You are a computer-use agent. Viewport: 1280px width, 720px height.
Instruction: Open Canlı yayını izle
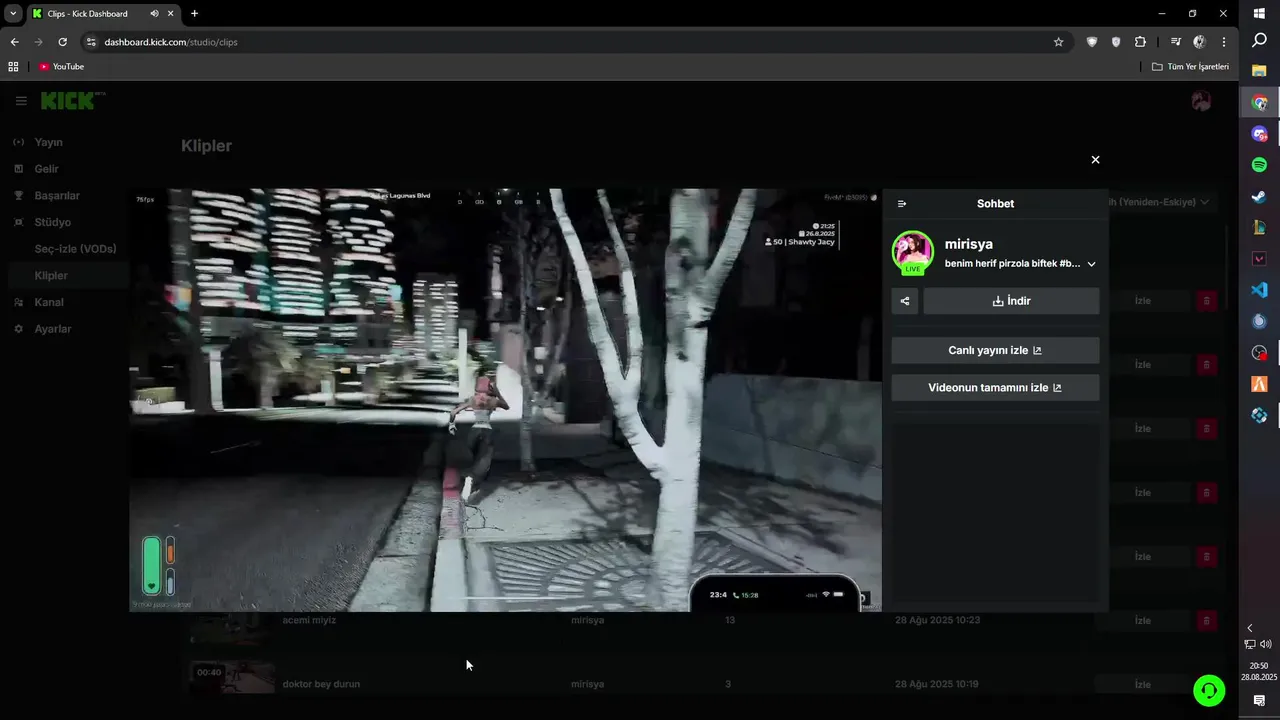click(995, 351)
